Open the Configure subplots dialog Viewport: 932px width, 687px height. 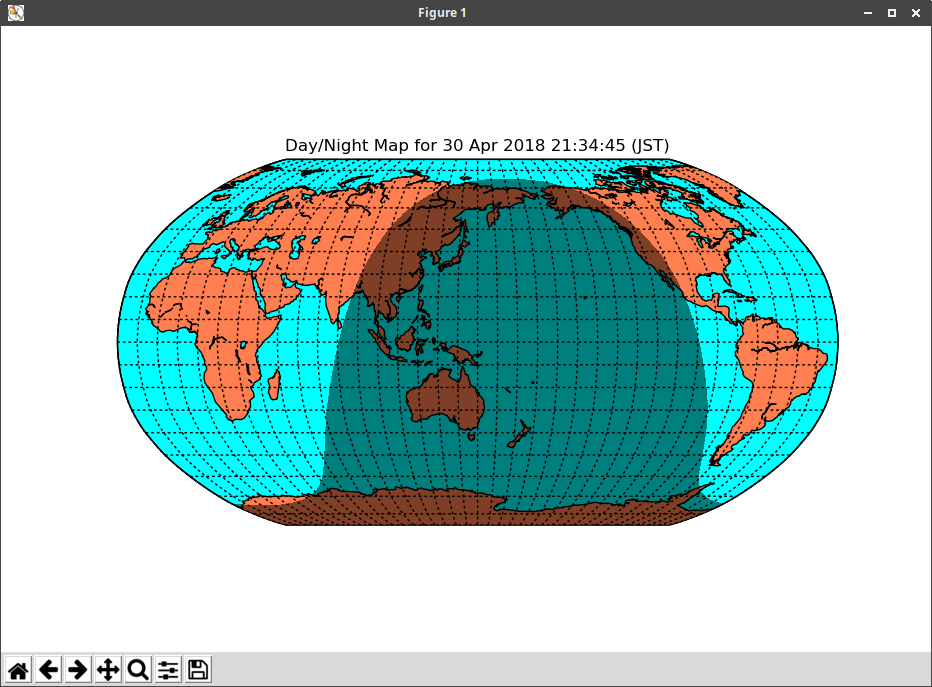tap(168, 670)
